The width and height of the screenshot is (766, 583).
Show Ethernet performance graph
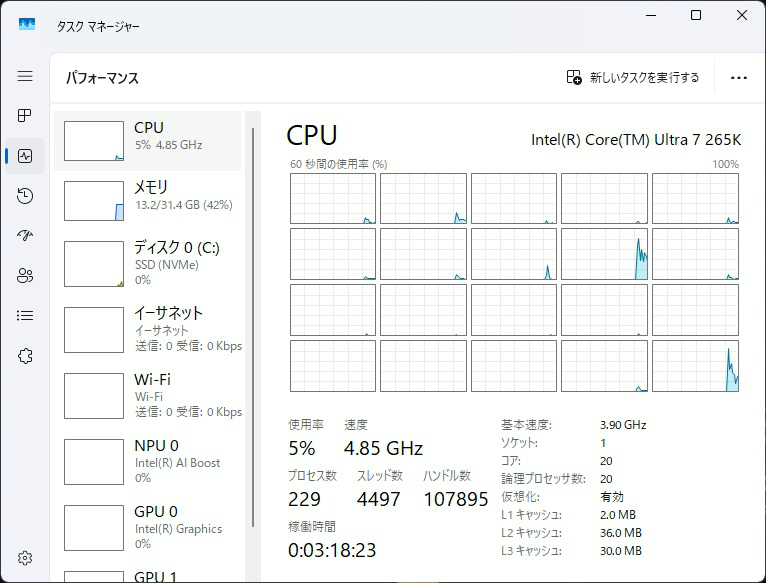click(150, 329)
